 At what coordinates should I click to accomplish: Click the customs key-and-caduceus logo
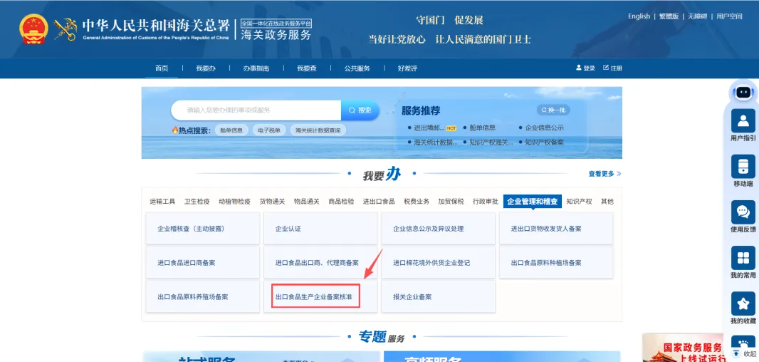(x=65, y=30)
